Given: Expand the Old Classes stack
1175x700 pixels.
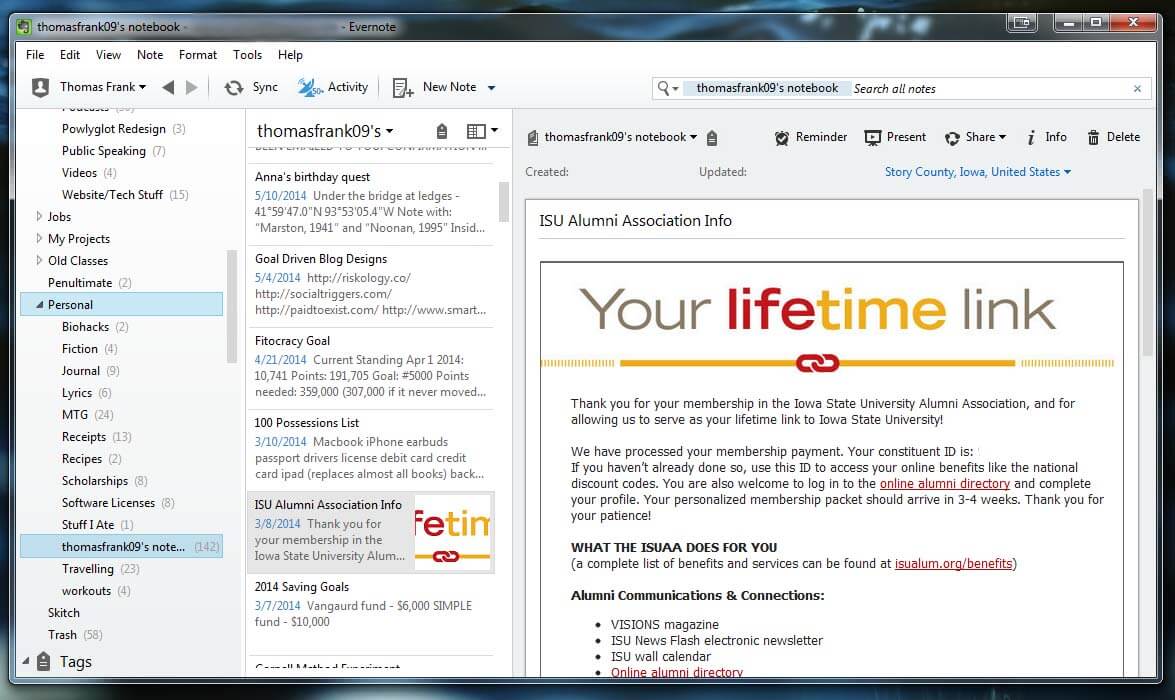Looking at the screenshot, I should (x=39, y=260).
